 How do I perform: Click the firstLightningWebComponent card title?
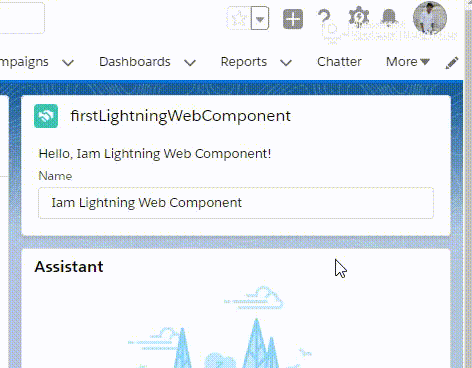pyautogui.click(x=180, y=116)
